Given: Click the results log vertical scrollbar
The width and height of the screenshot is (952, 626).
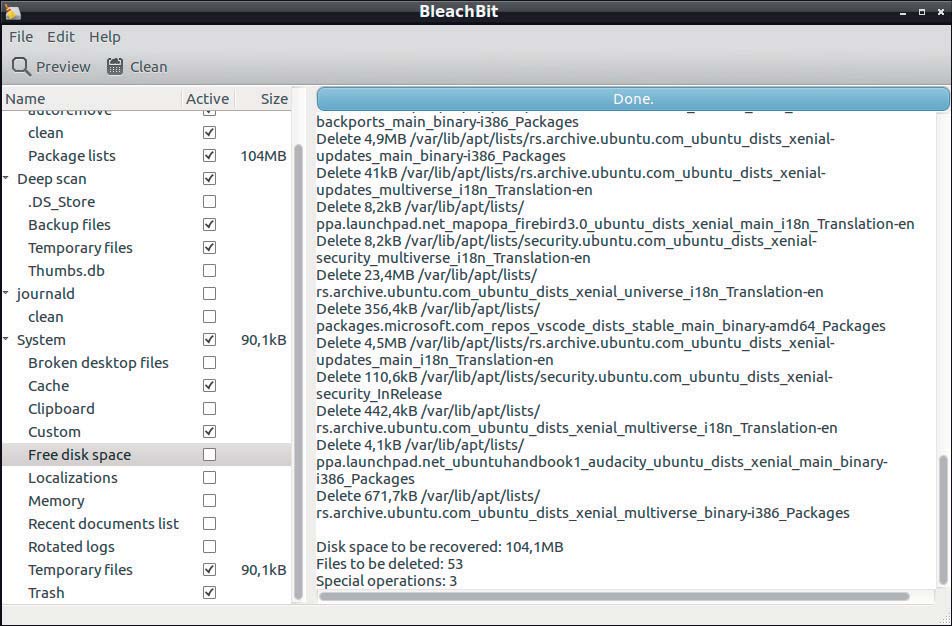Looking at the screenshot, I should (943, 519).
